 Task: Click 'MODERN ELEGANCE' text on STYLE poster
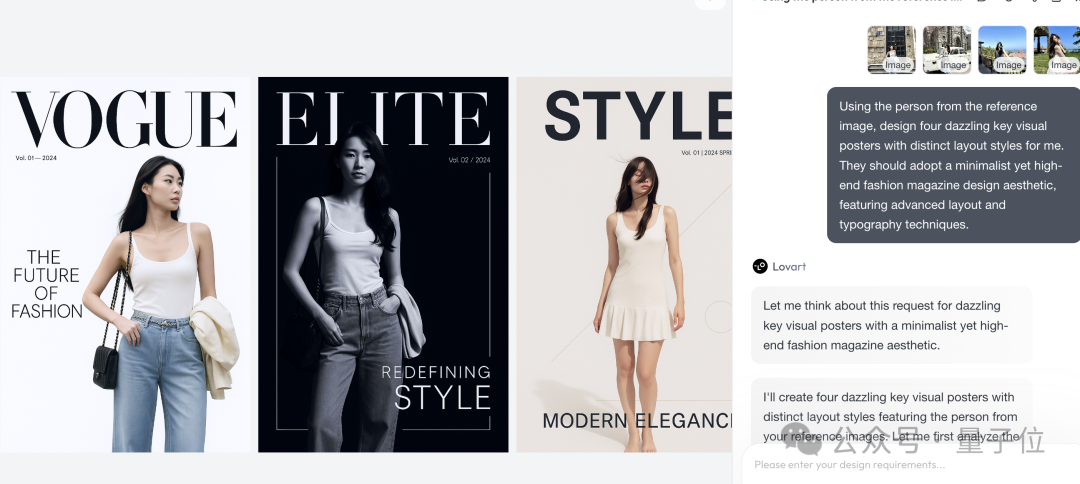pos(637,421)
